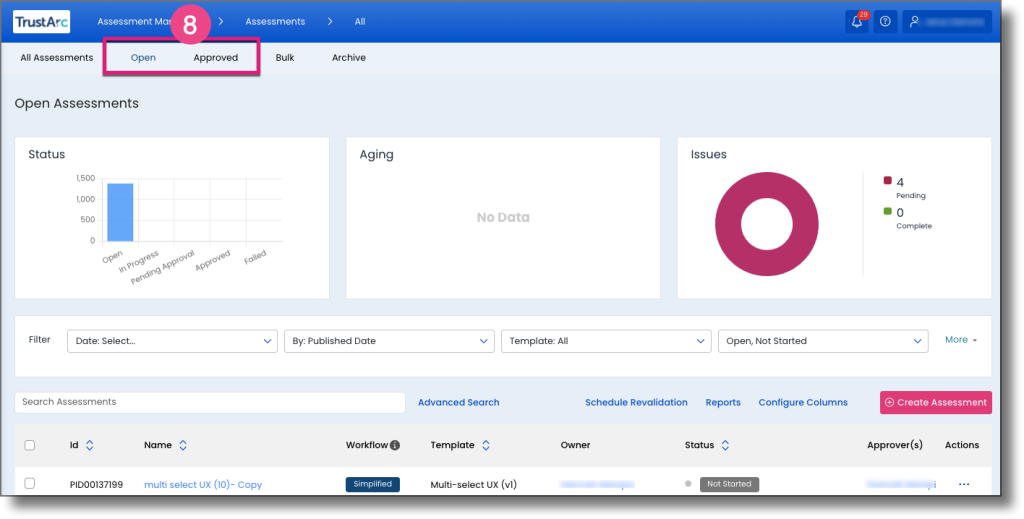Image resolution: width=1024 pixels, height=519 pixels.
Task: Click the Simplified workflow badge
Action: tap(372, 484)
